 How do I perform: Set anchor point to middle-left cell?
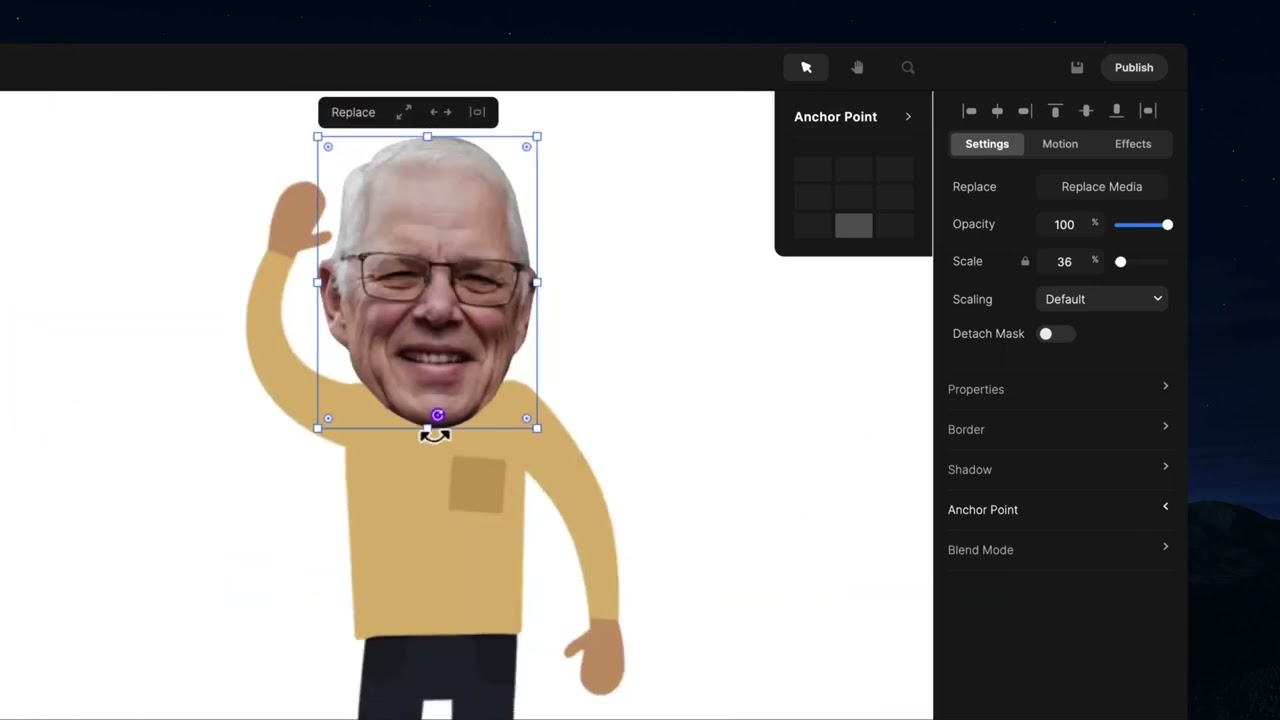coord(812,197)
